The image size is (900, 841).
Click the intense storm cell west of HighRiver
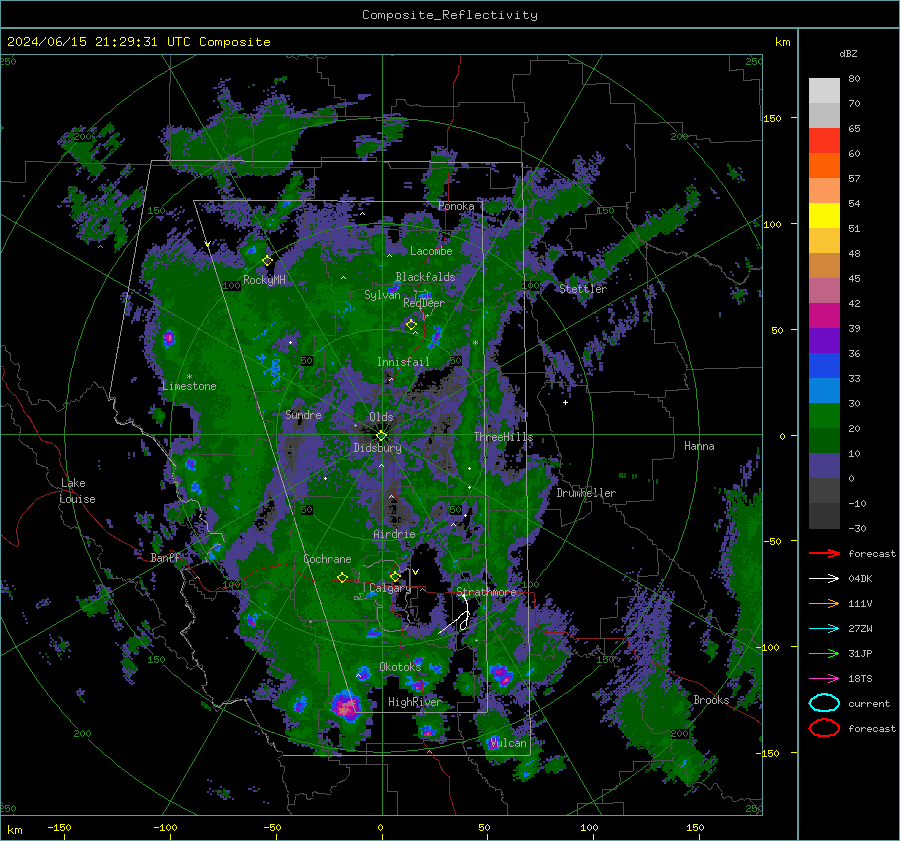point(346,706)
